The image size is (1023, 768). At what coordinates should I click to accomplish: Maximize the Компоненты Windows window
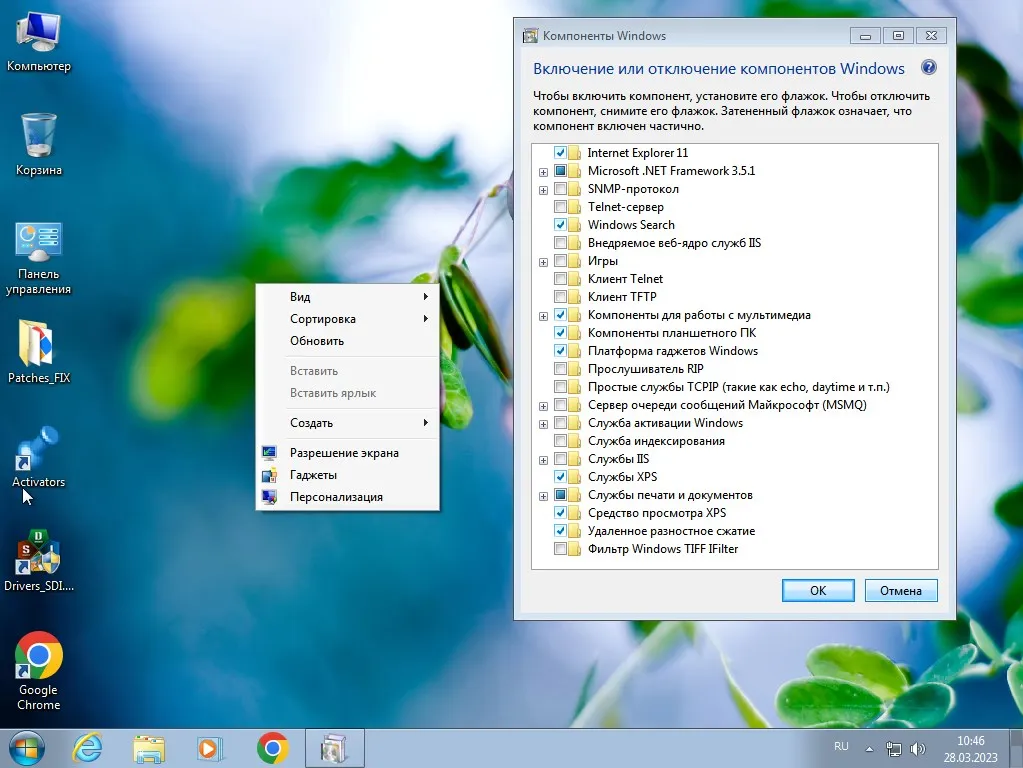tap(898, 36)
